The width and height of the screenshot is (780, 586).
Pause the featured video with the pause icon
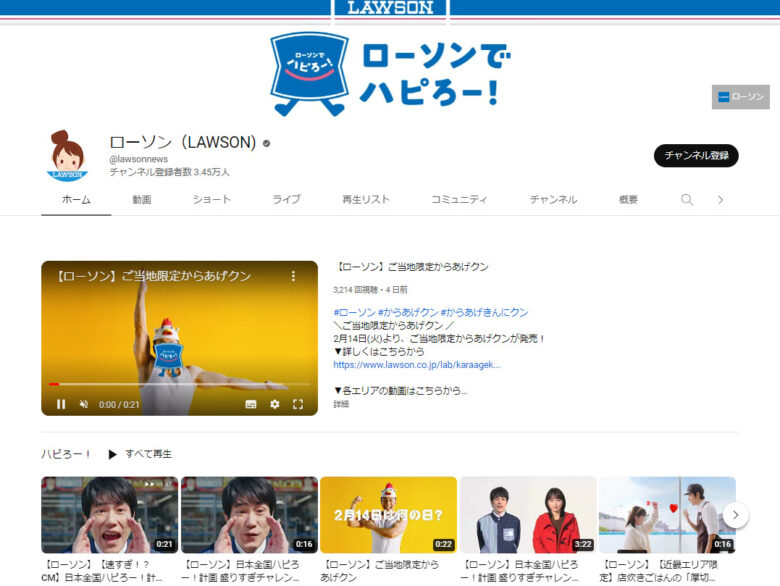[x=61, y=404]
